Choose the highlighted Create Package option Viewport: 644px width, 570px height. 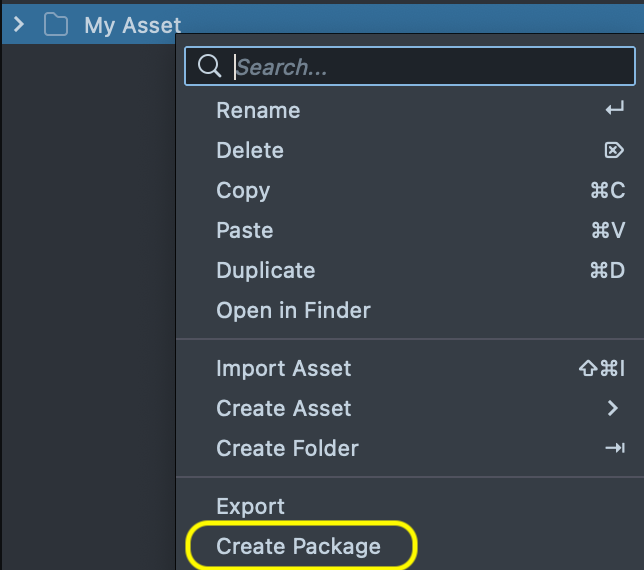pyautogui.click(x=299, y=546)
